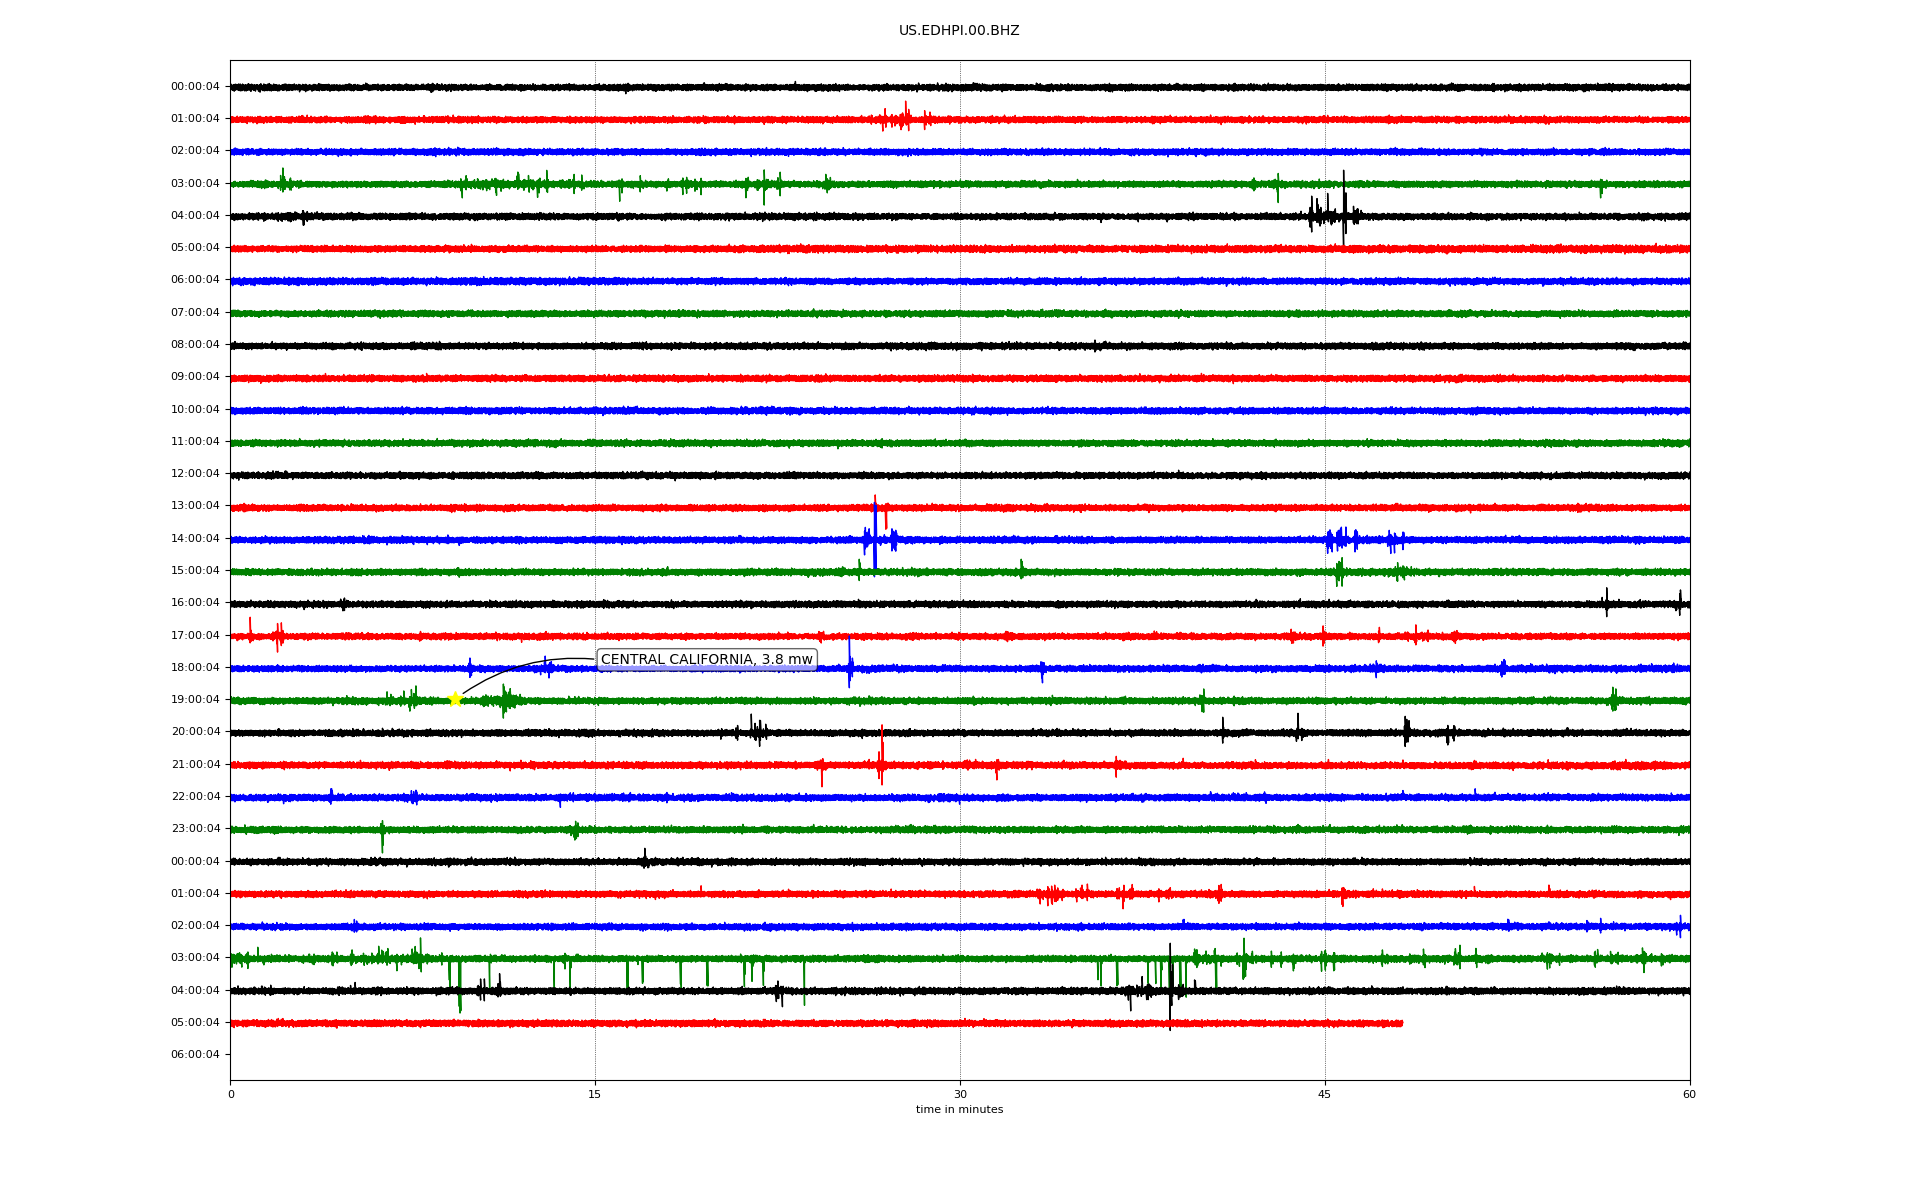Click the 11:00:04 row label

[x=195, y=442]
